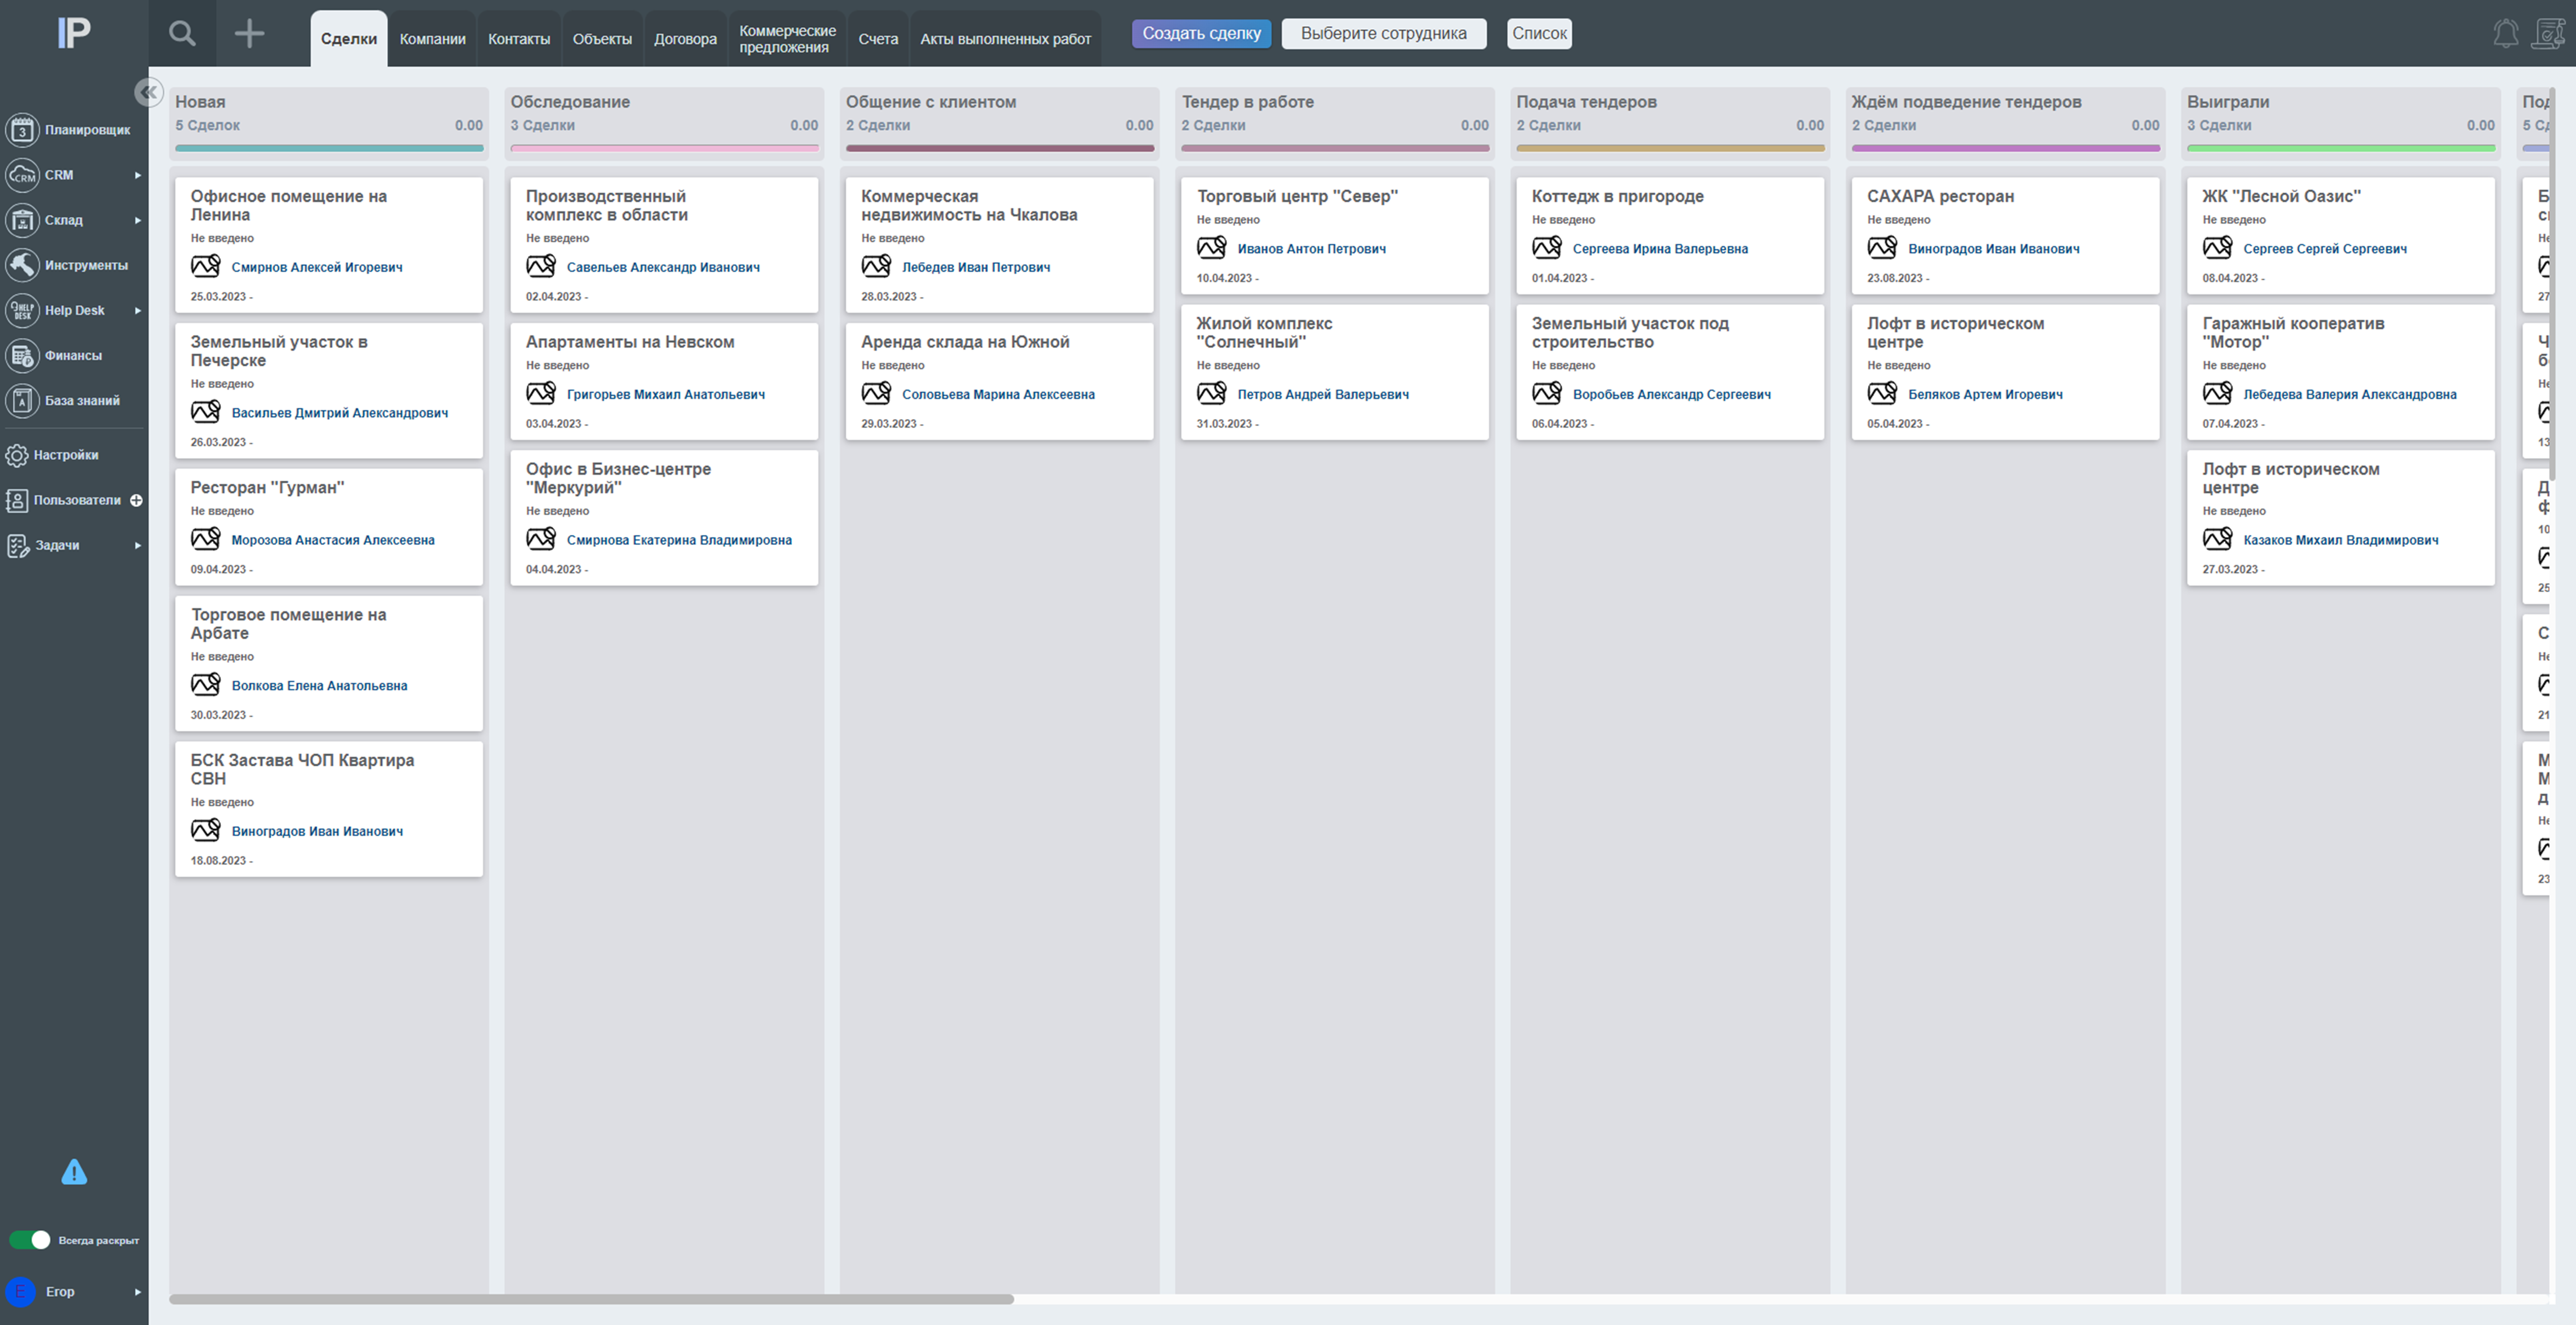Click image icon on ЖК "Лесной Оазис" card
Screen dimensions: 2576x1325
pos(2217,248)
